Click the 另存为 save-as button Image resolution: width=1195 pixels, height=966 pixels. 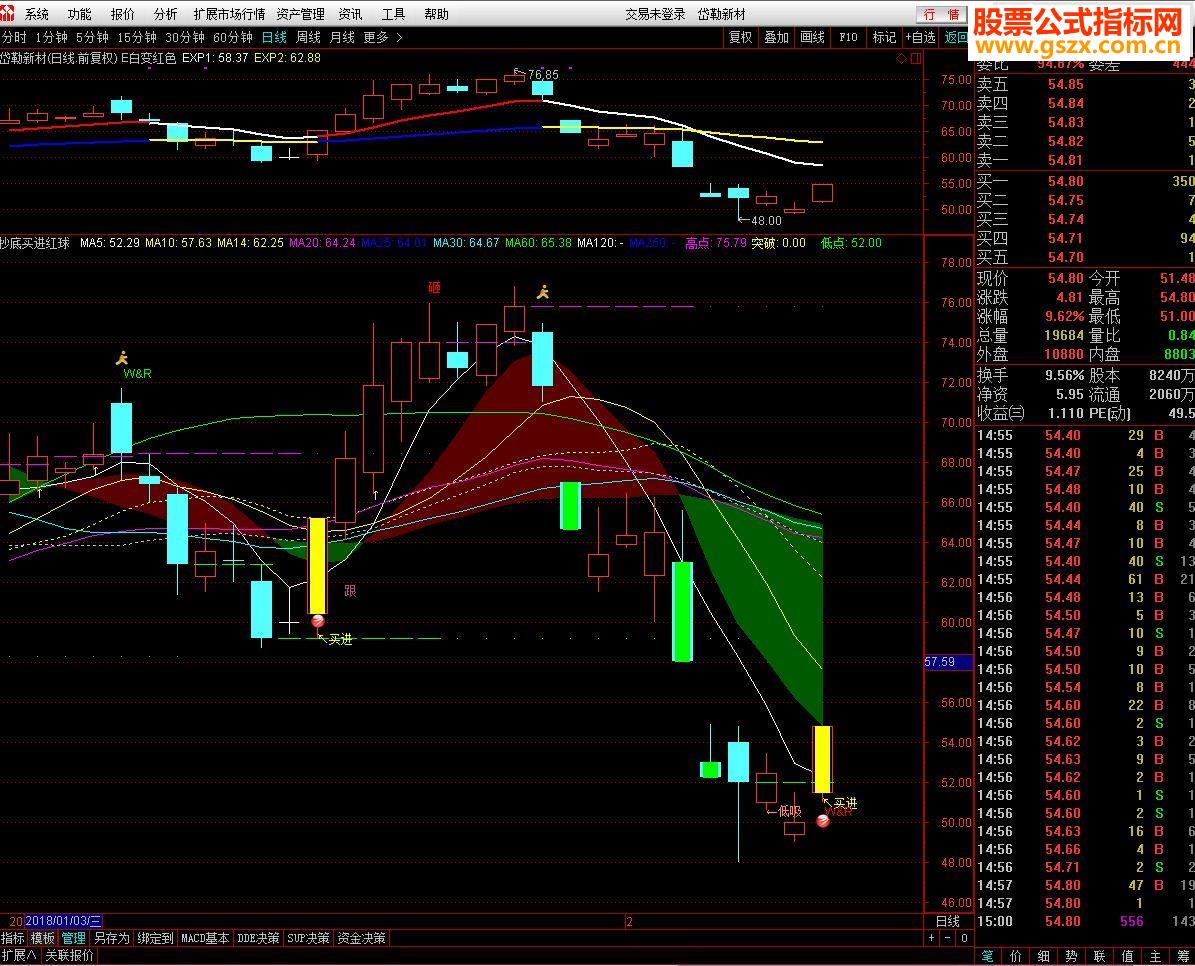pos(111,939)
